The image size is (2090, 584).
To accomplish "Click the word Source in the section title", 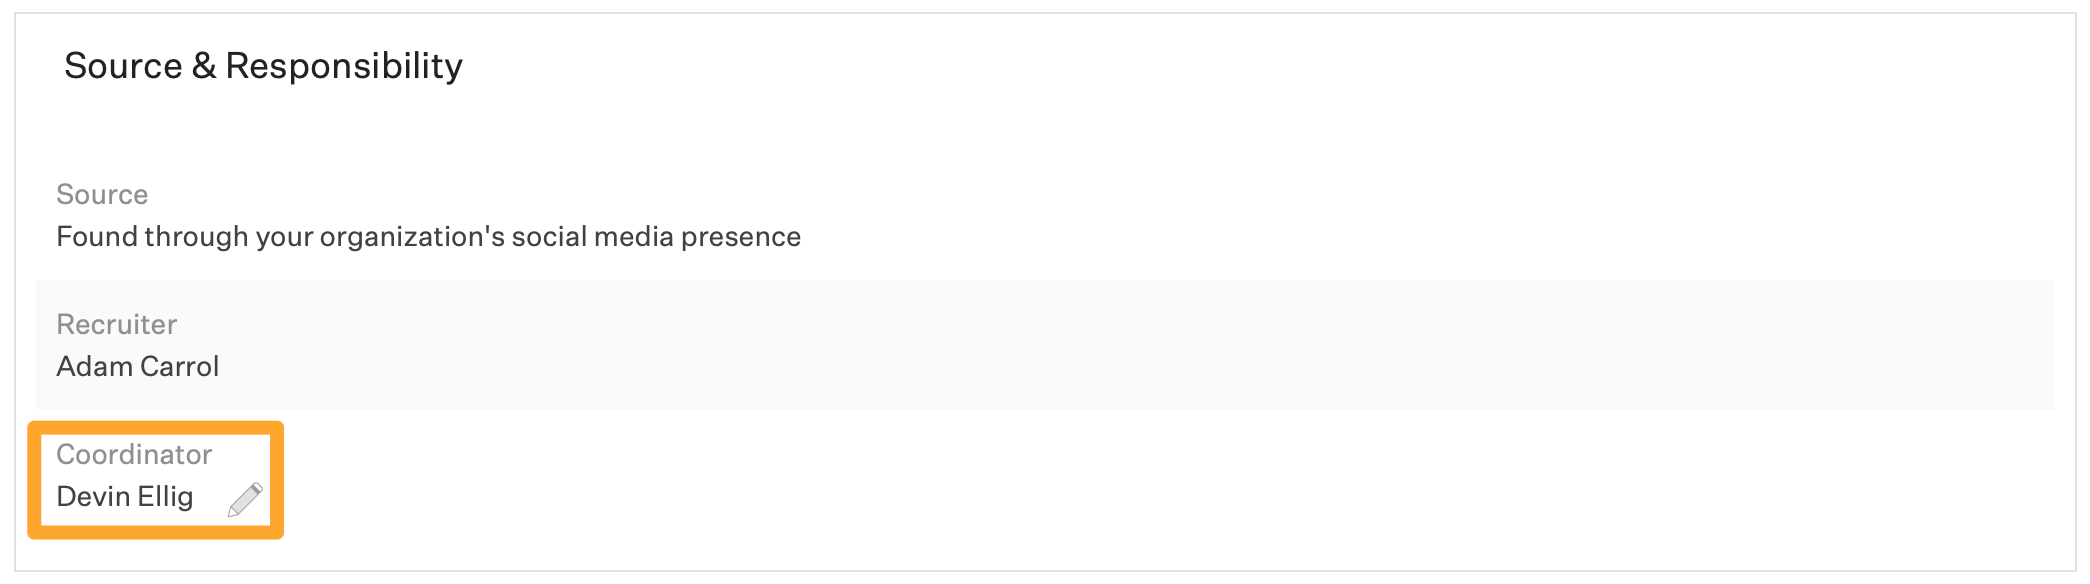I will tap(124, 66).
